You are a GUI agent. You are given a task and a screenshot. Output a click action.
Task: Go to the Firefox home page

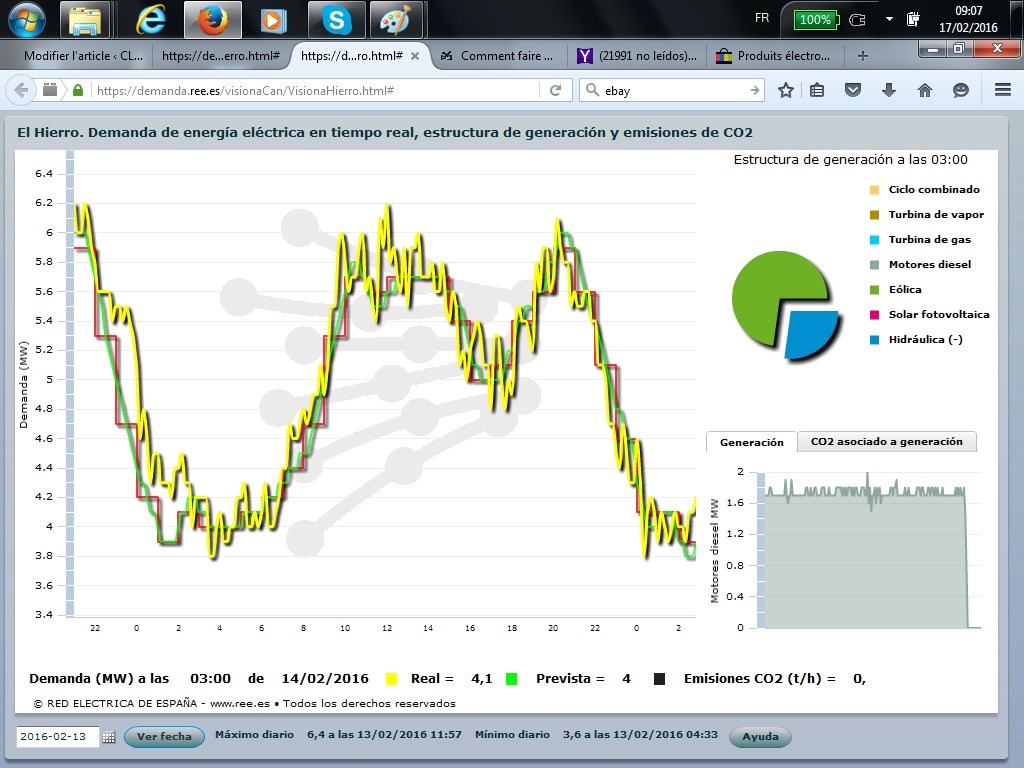point(925,90)
